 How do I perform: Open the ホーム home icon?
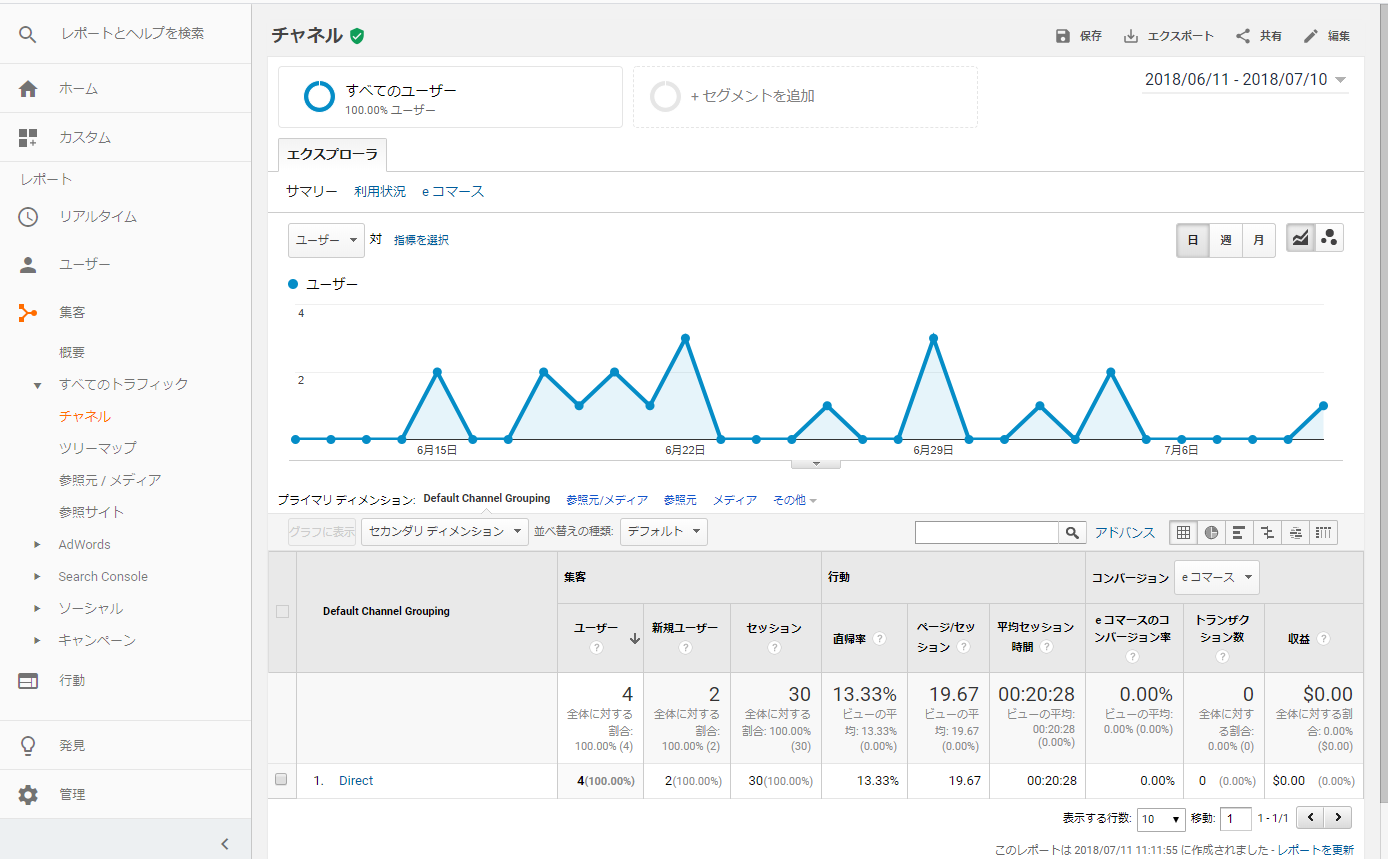tap(28, 89)
